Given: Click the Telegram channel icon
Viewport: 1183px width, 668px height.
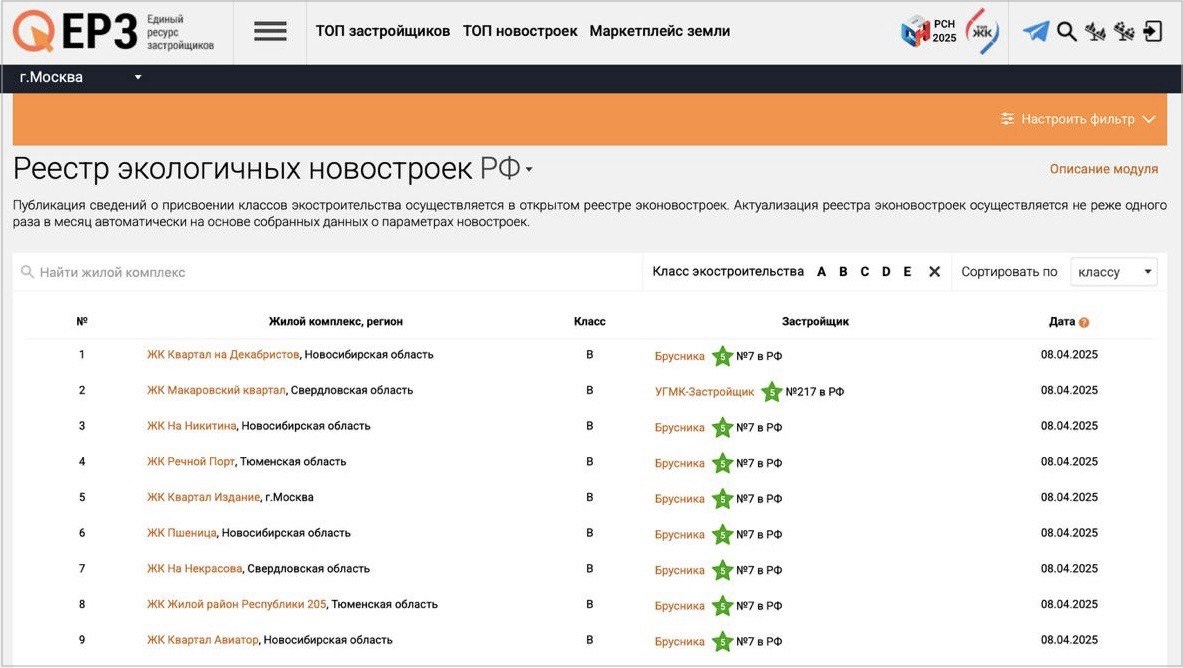Looking at the screenshot, I should [x=1036, y=32].
